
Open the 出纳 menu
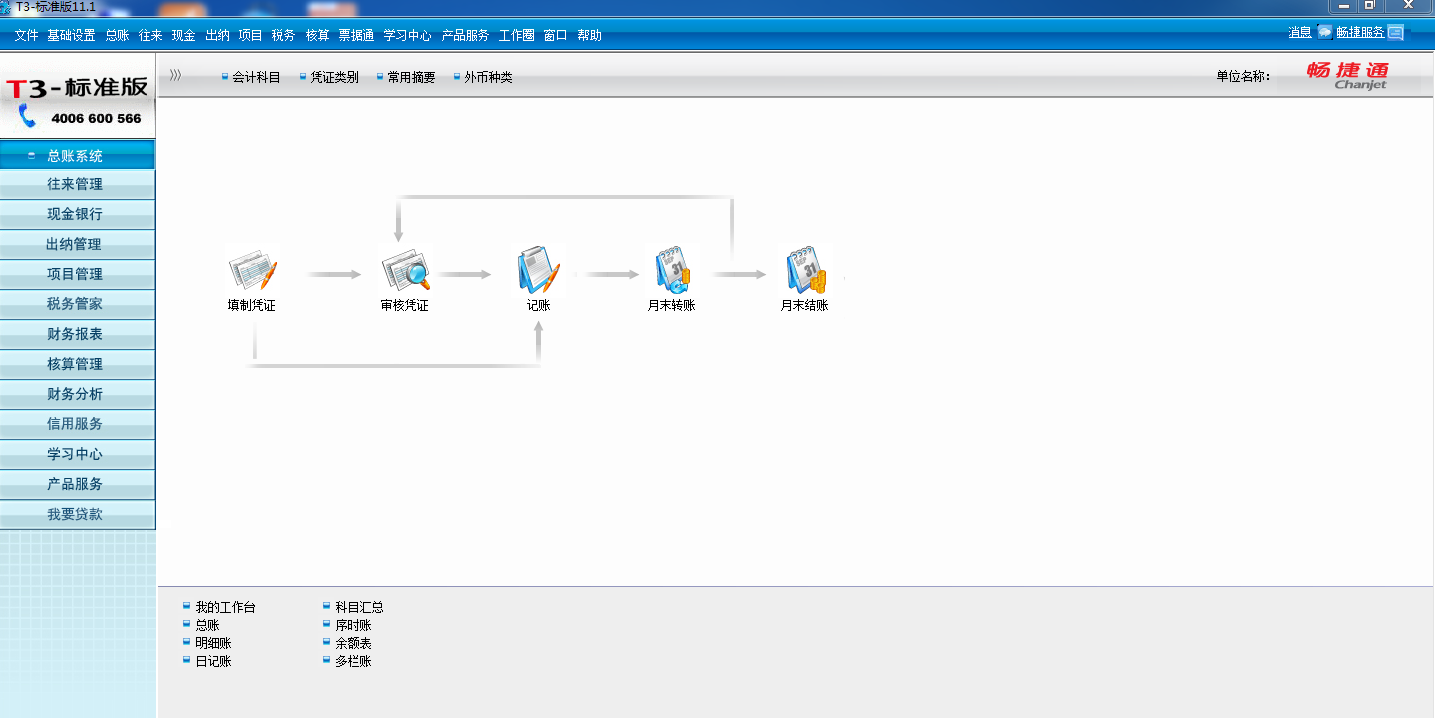point(217,35)
